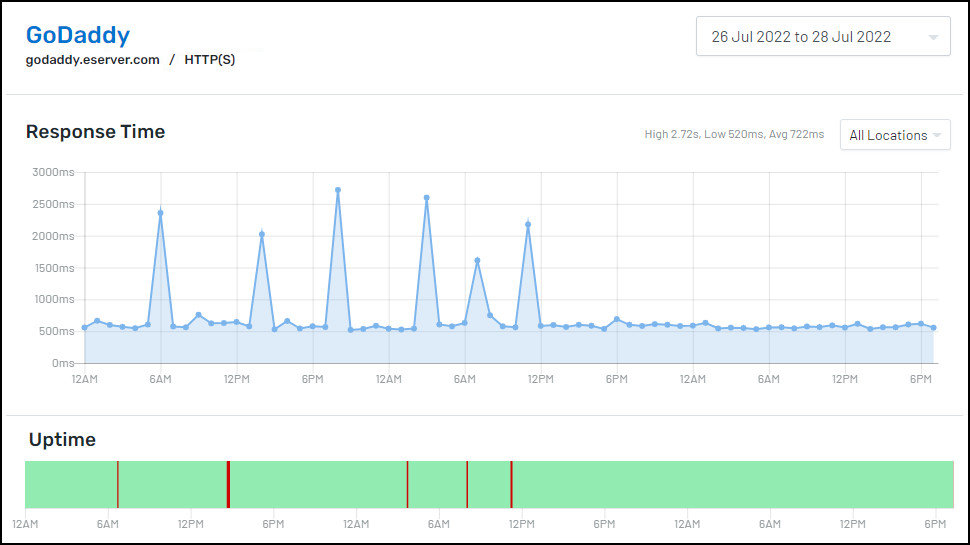This screenshot has width=970, height=545.
Task: Click the spike data point near 2000ms after 12PM
Action: (262, 234)
